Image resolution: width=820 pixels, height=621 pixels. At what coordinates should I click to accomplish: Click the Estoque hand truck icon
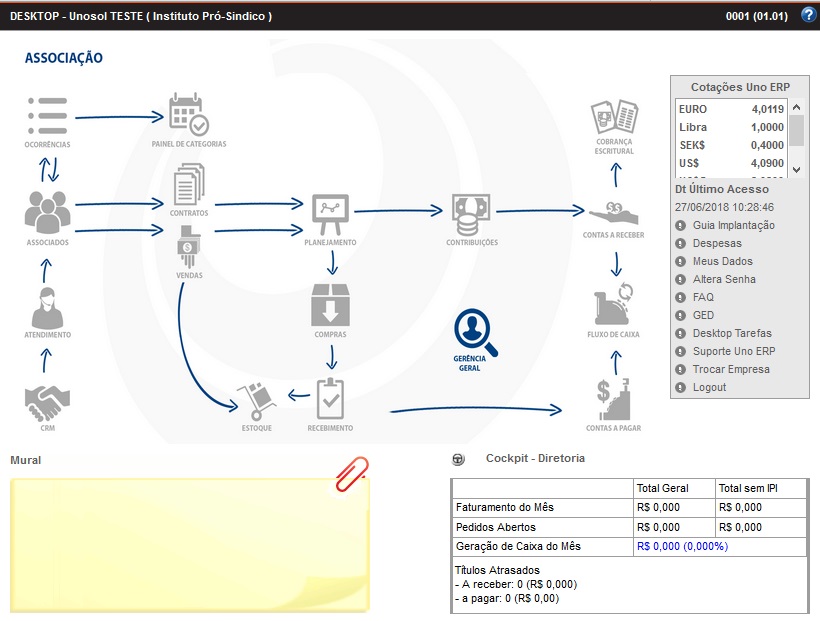pyautogui.click(x=255, y=400)
